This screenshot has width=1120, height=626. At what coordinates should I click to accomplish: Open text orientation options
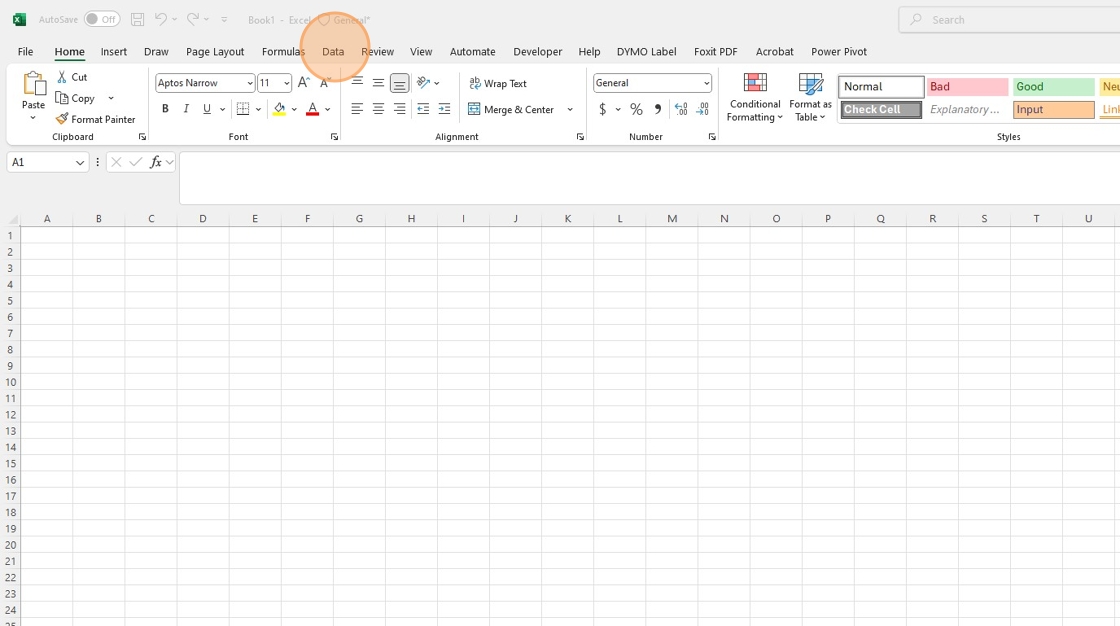pos(424,83)
